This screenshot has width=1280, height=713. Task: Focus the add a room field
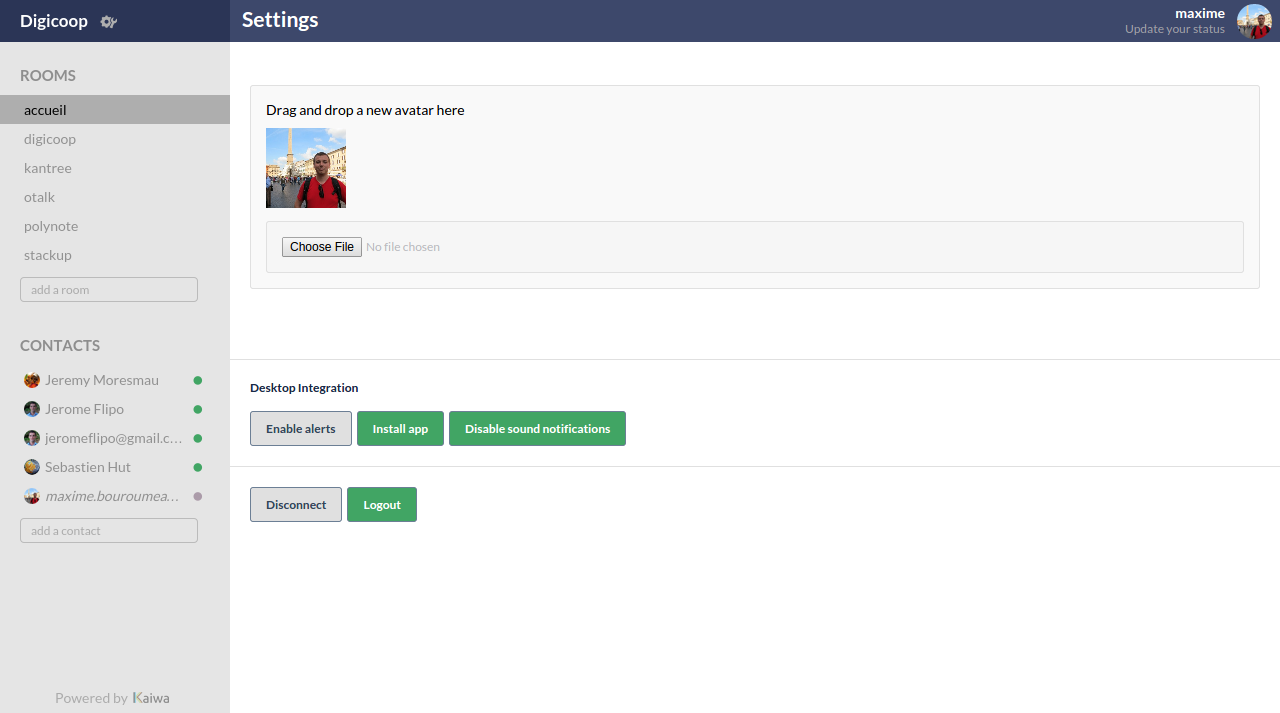[x=109, y=290]
